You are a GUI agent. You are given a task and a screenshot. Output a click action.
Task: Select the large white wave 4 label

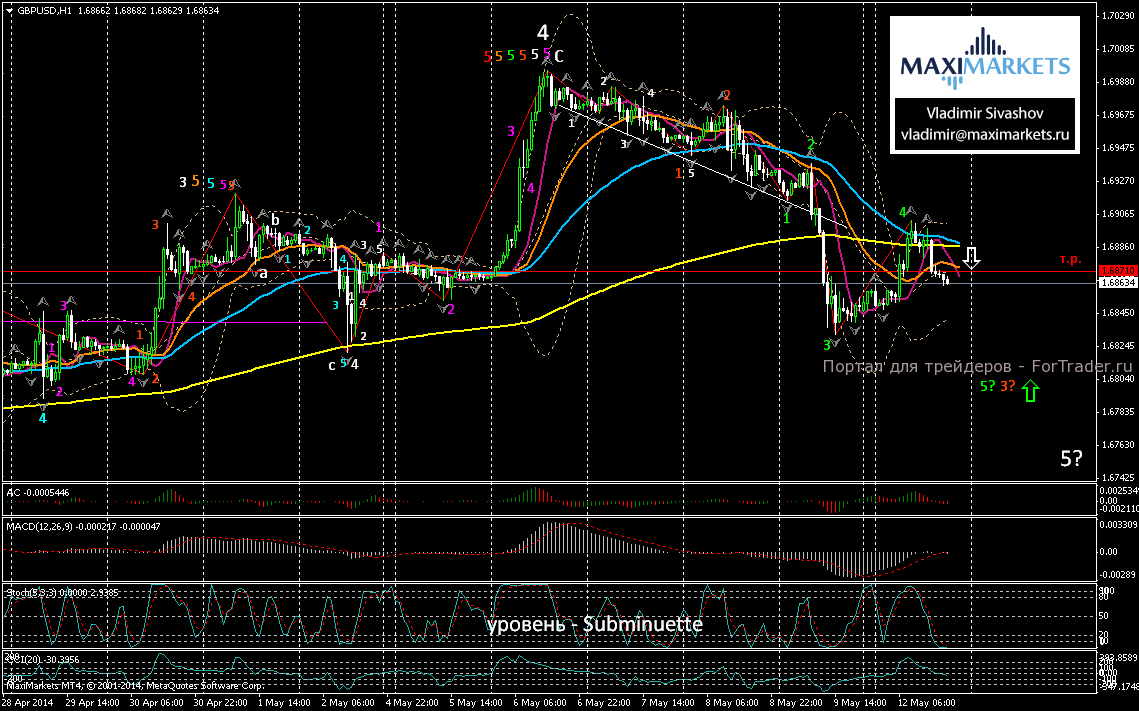(541, 32)
